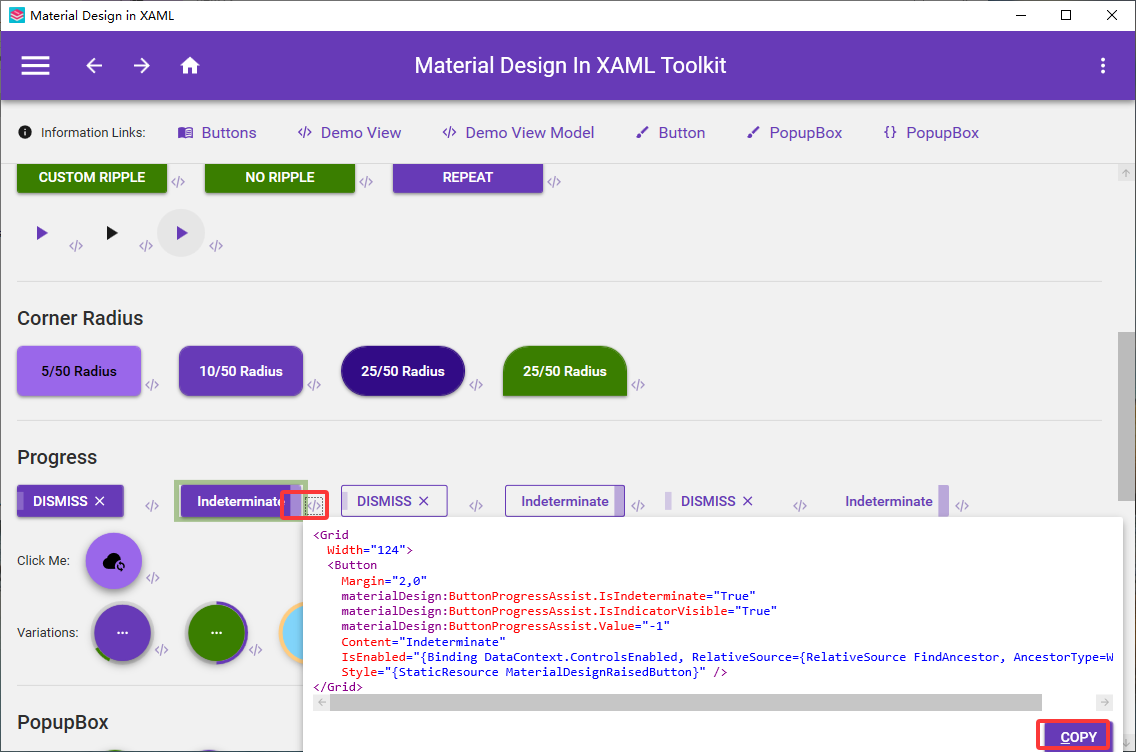Screen dimensions: 1136x752
Task: Show code for the black play icon
Action: (x=146, y=246)
